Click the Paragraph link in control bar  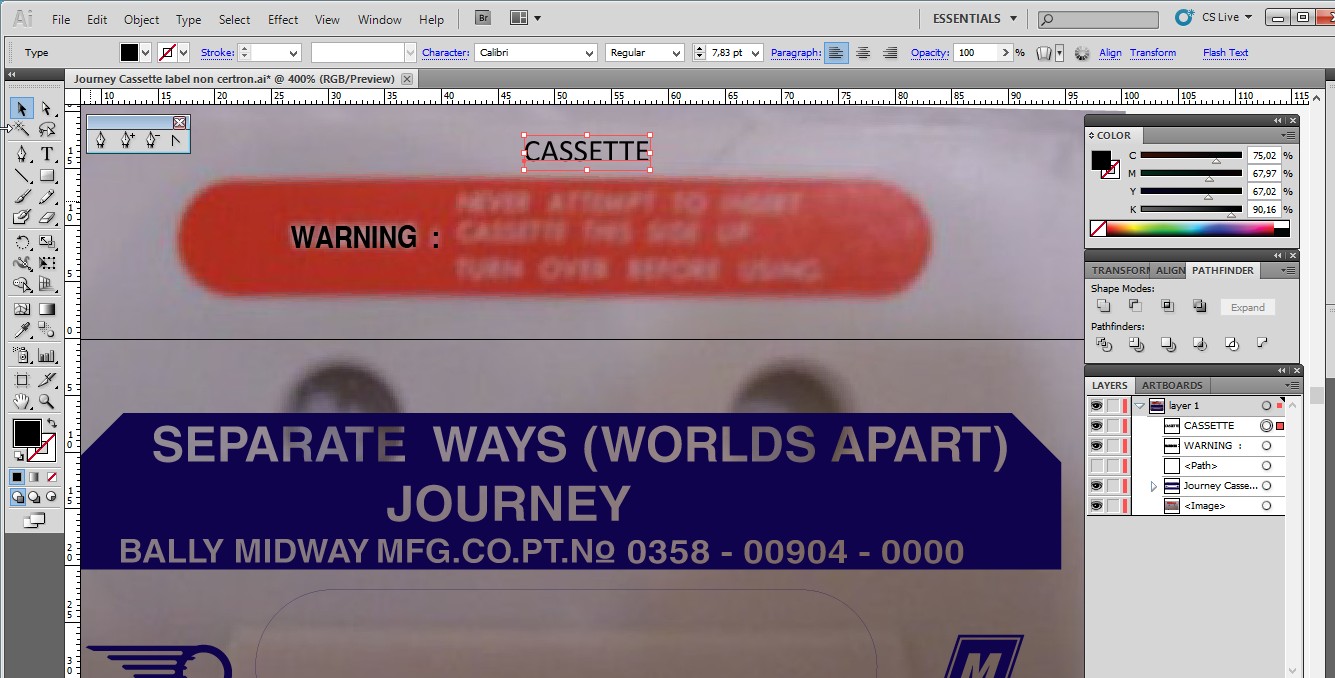[796, 53]
